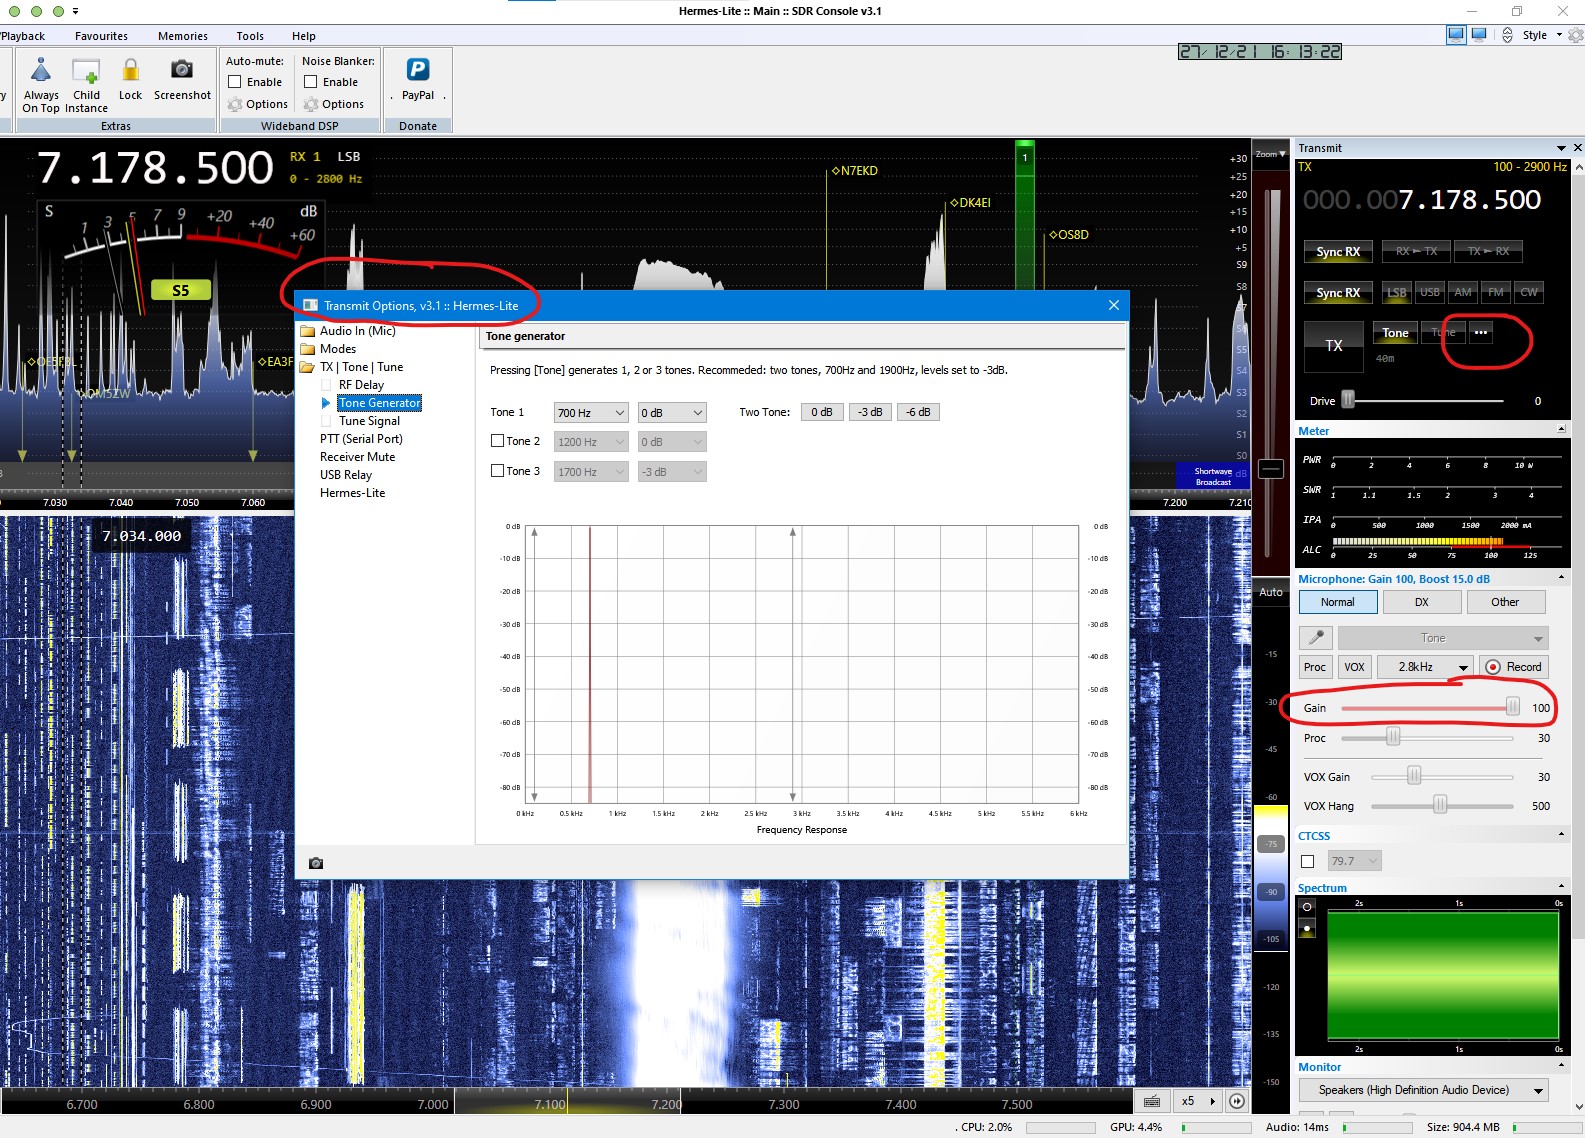Enable Auto-mute checkbox
This screenshot has height=1138, width=1585.
click(x=235, y=82)
